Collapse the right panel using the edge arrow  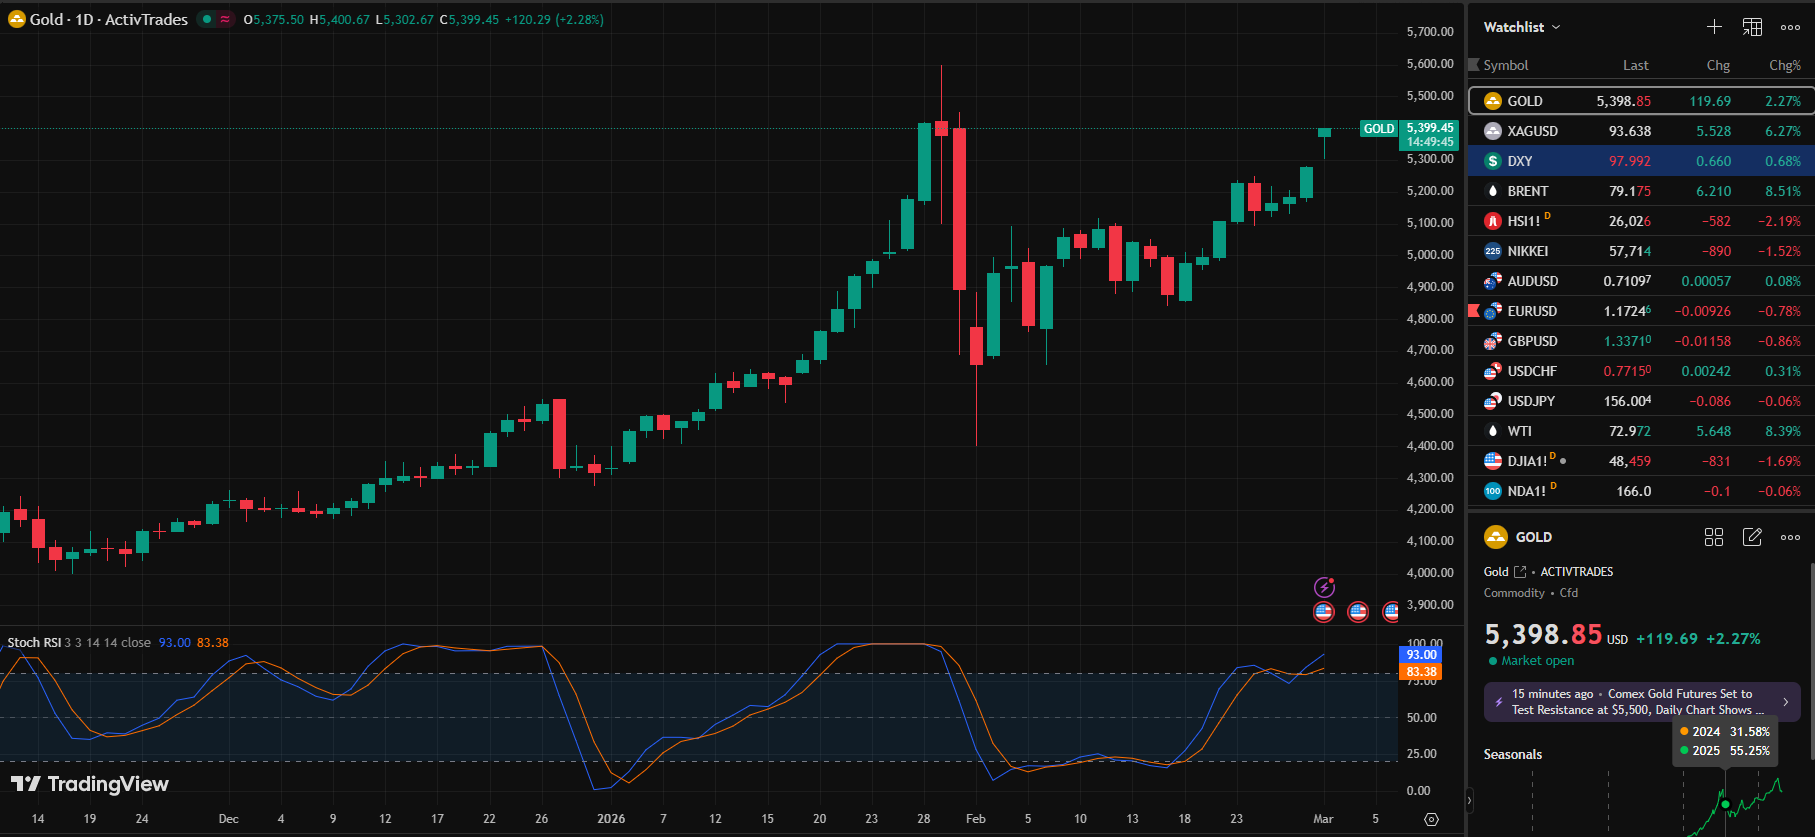click(x=1469, y=800)
